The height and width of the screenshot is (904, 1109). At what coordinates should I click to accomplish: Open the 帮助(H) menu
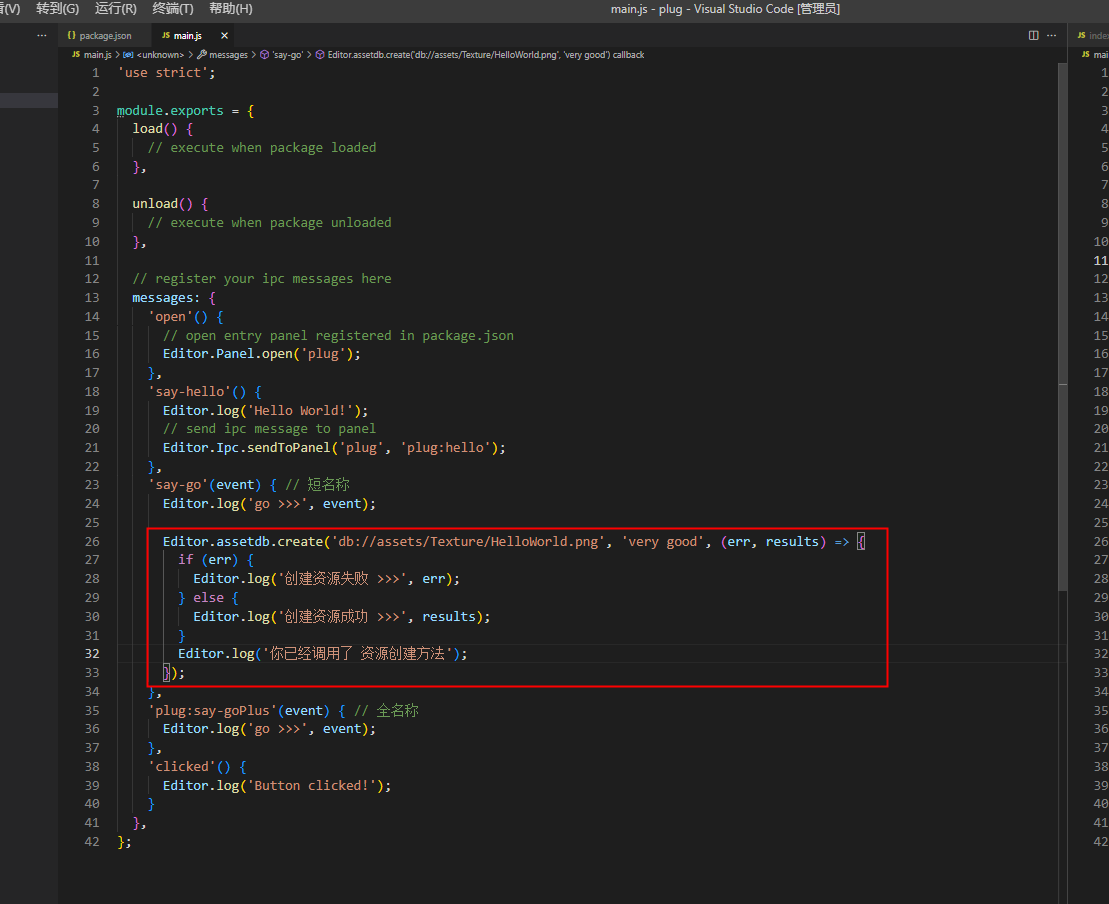point(231,8)
